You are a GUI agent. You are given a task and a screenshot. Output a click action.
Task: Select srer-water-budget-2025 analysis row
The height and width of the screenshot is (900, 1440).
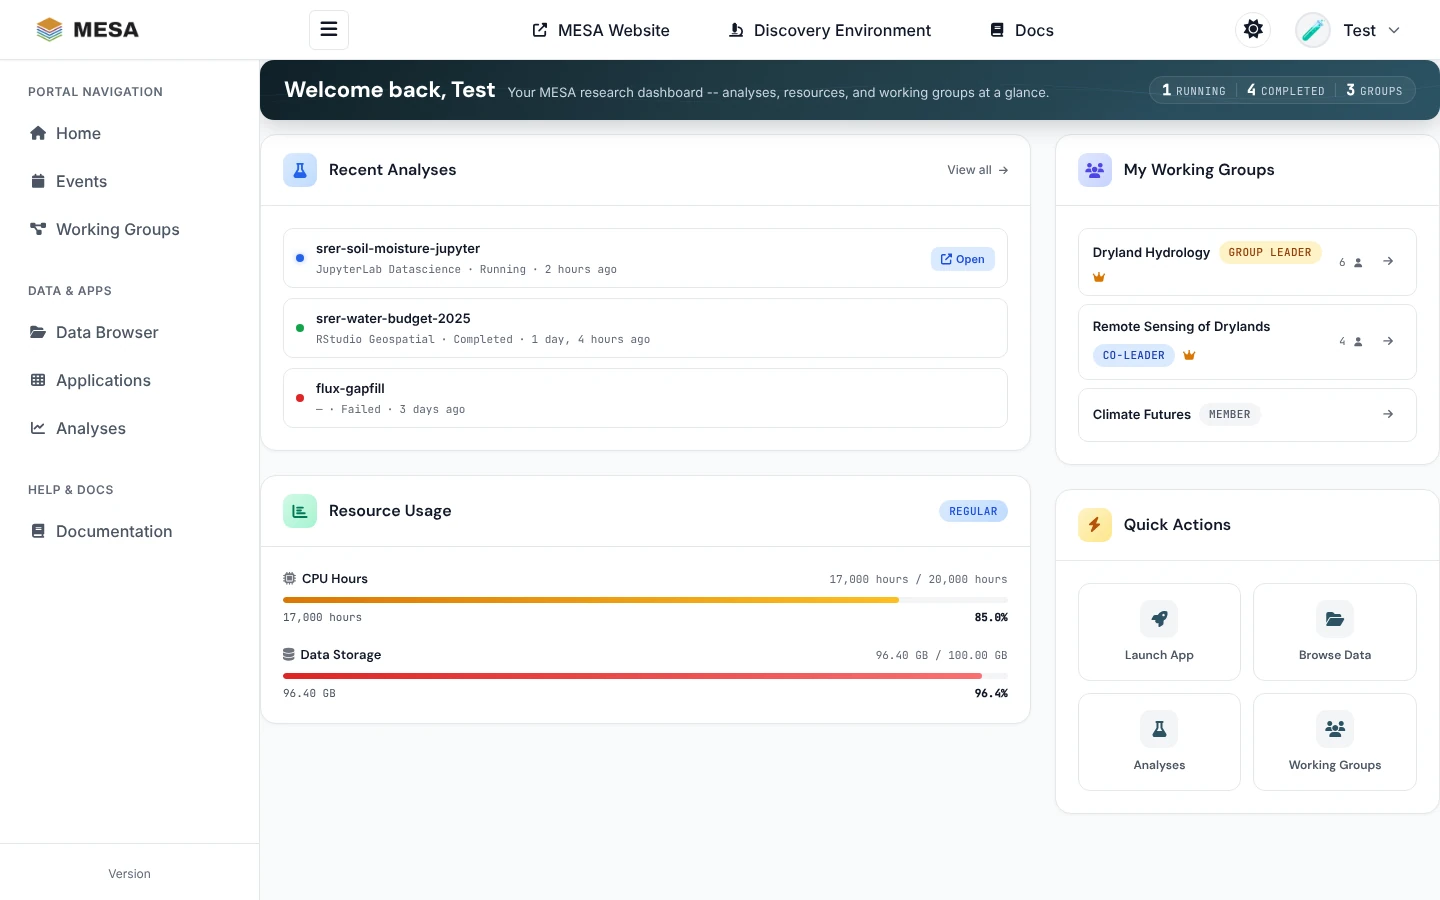tap(645, 328)
